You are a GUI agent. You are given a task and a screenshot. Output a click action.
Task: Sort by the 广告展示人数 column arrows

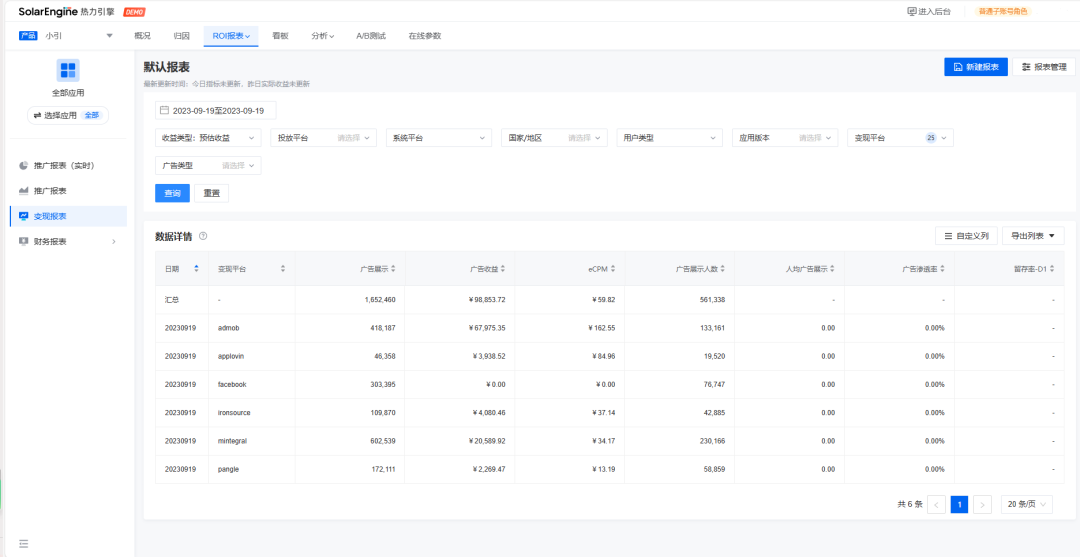[x=722, y=269]
